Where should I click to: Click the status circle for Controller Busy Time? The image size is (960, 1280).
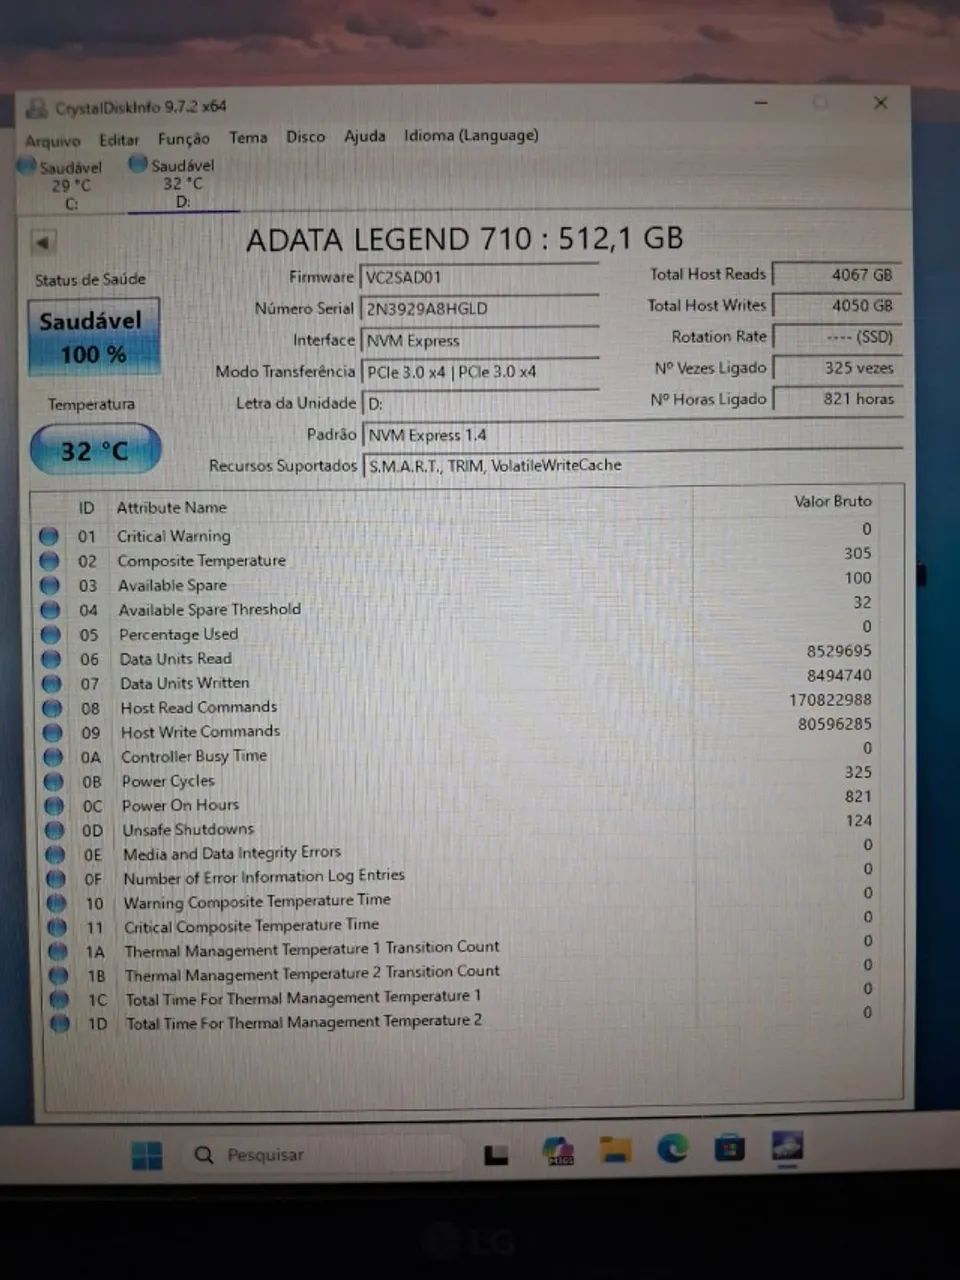[x=53, y=757]
